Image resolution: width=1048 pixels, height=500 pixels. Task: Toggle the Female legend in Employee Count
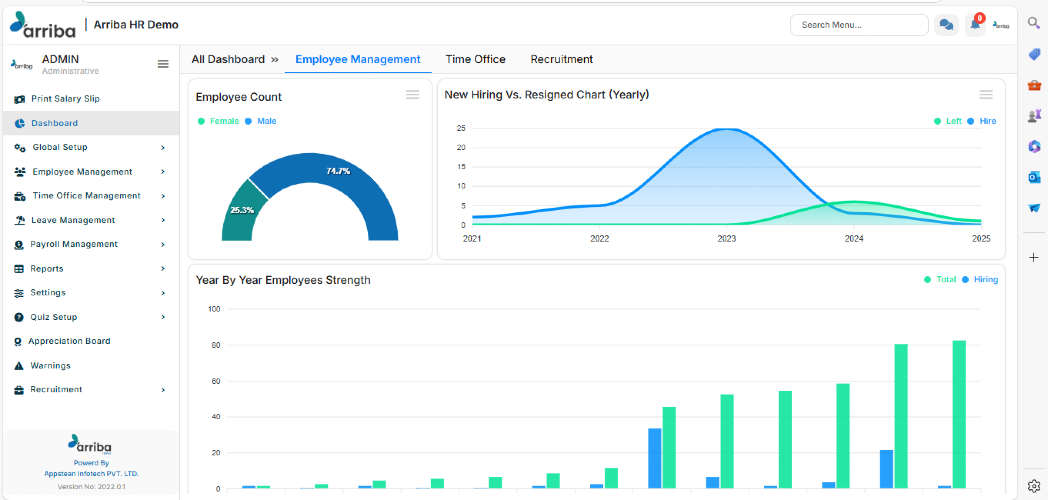click(218, 122)
